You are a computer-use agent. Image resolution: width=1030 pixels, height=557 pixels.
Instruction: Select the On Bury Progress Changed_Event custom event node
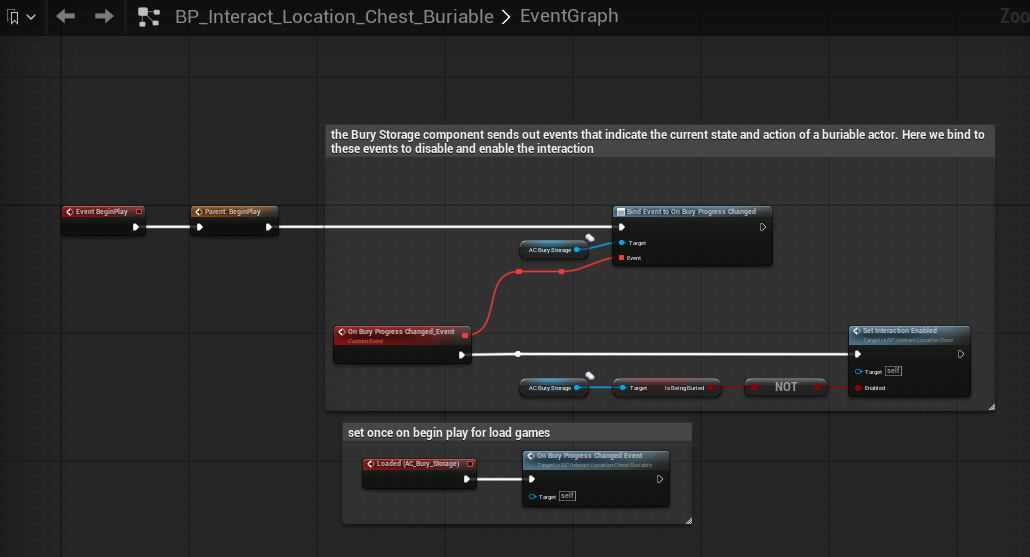[400, 332]
